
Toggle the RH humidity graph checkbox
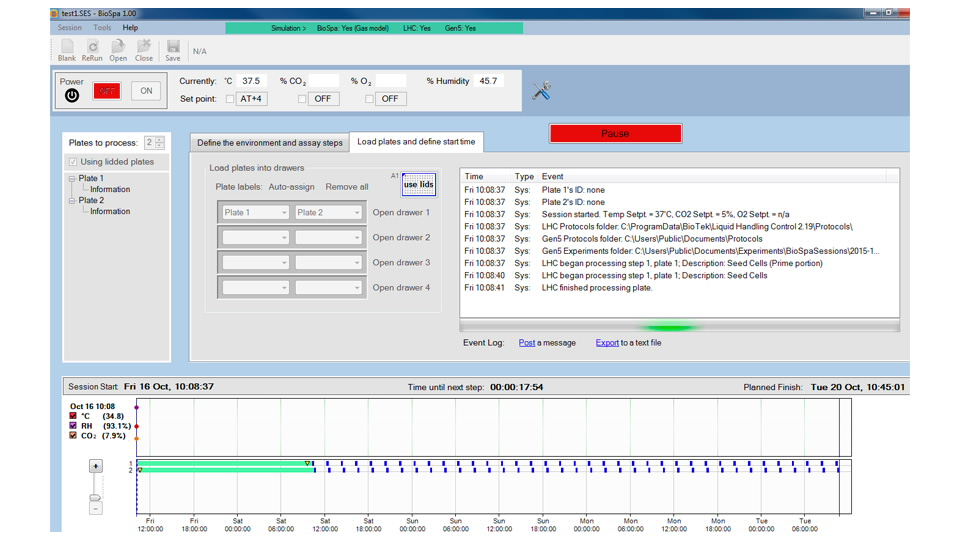click(73, 426)
